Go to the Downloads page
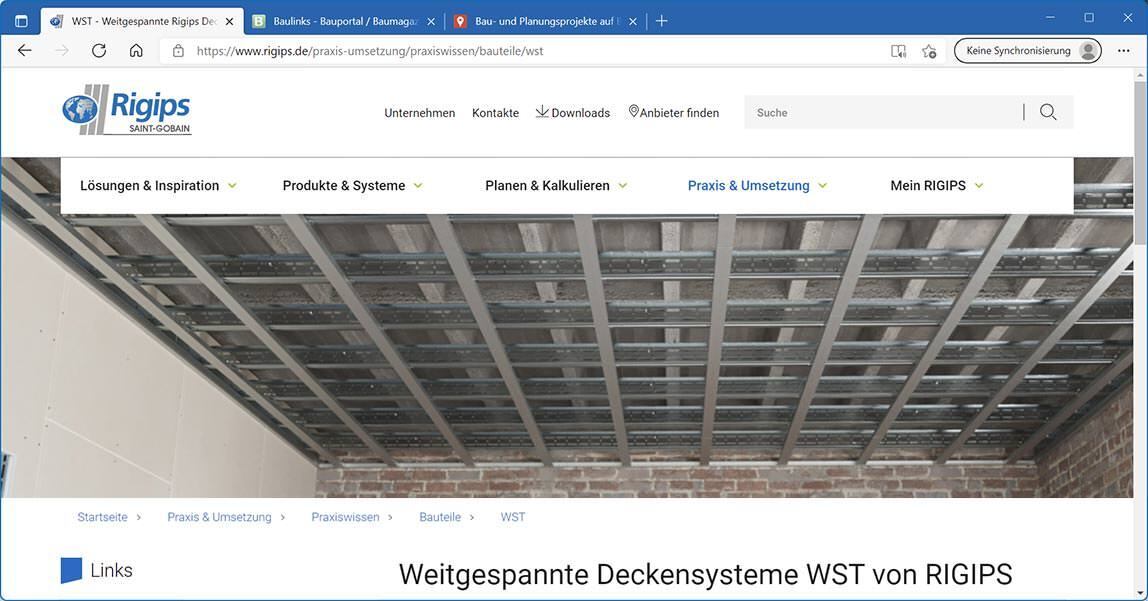Image resolution: width=1148 pixels, height=601 pixels. [573, 112]
